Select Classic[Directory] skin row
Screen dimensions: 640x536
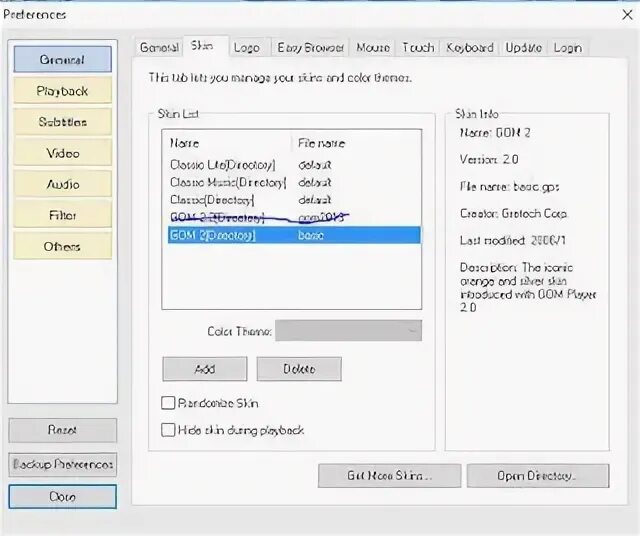pos(294,200)
